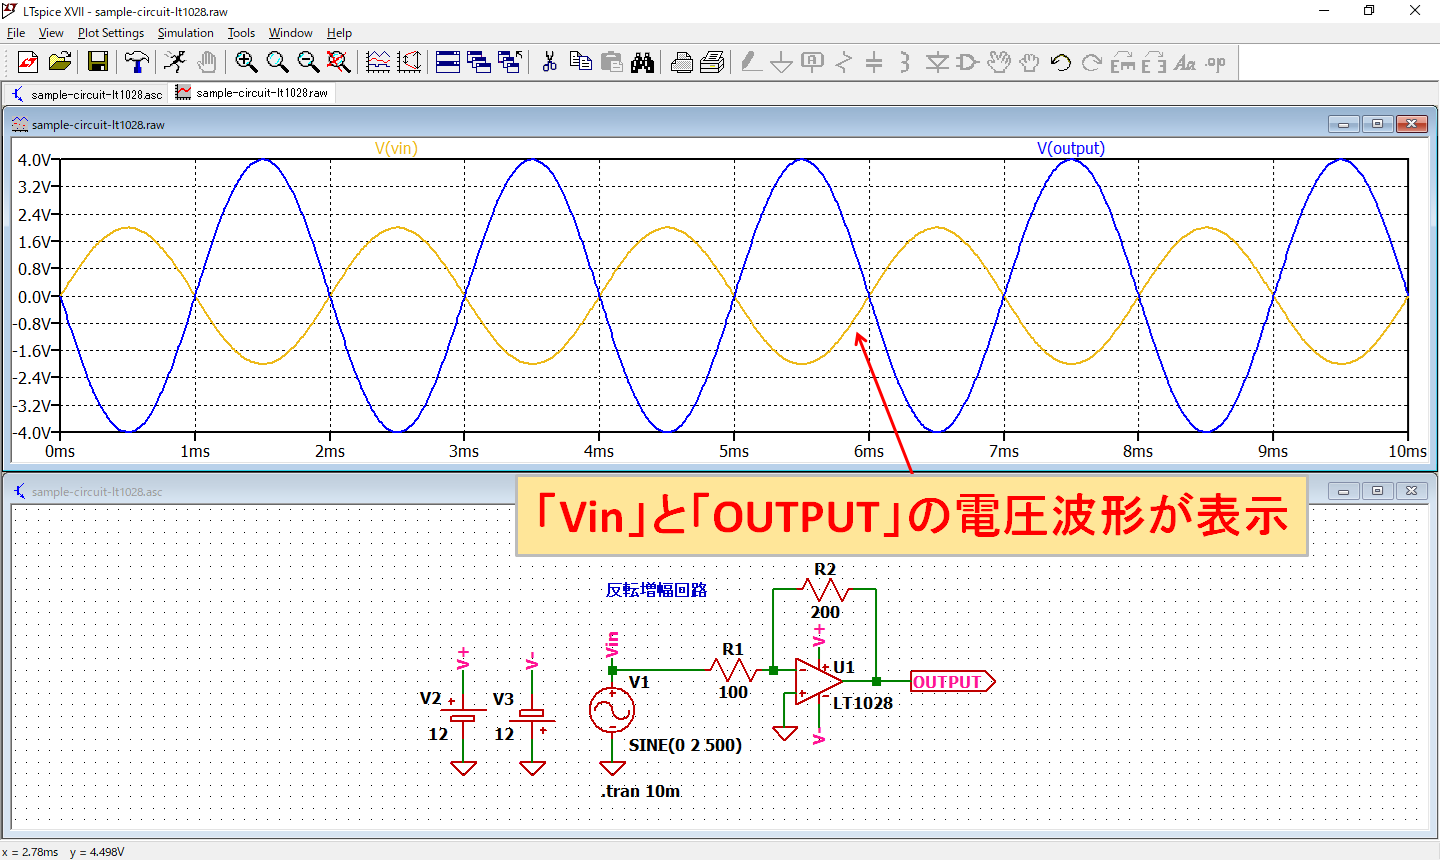1440x860 pixels.
Task: Click the Print icon
Action: pyautogui.click(x=681, y=62)
